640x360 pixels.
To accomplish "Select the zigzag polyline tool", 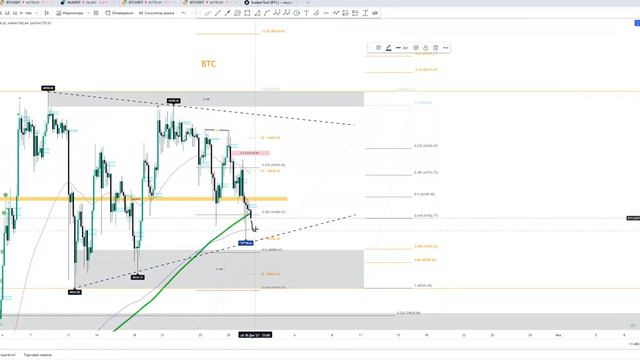I will tap(336, 13).
